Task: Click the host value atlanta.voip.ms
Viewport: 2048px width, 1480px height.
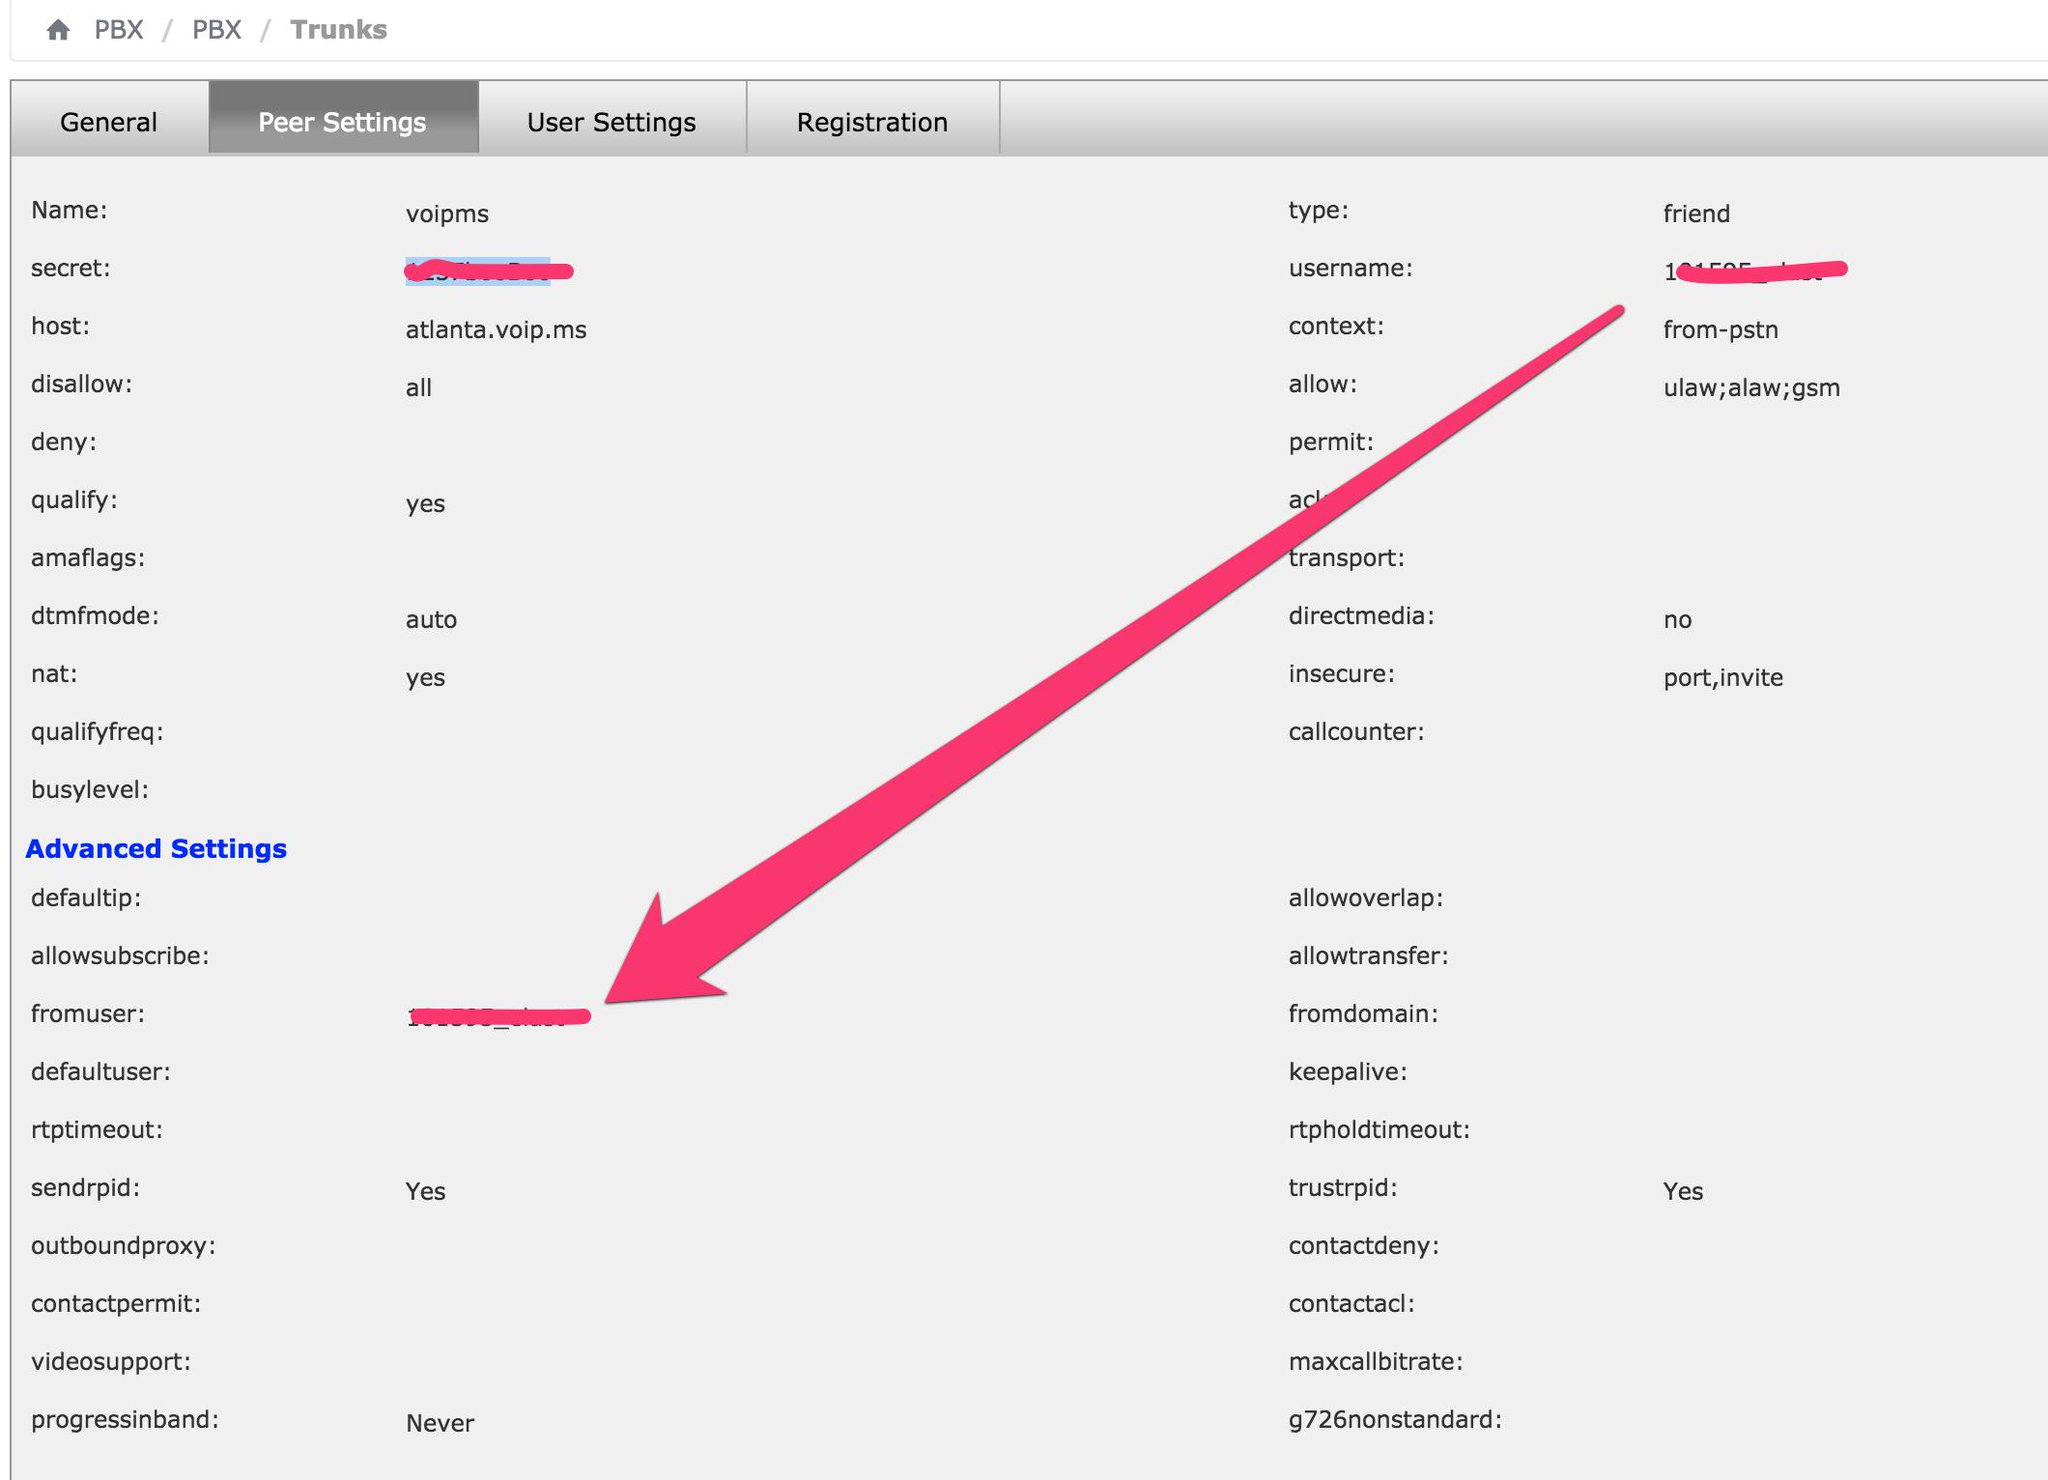Action: click(x=496, y=330)
